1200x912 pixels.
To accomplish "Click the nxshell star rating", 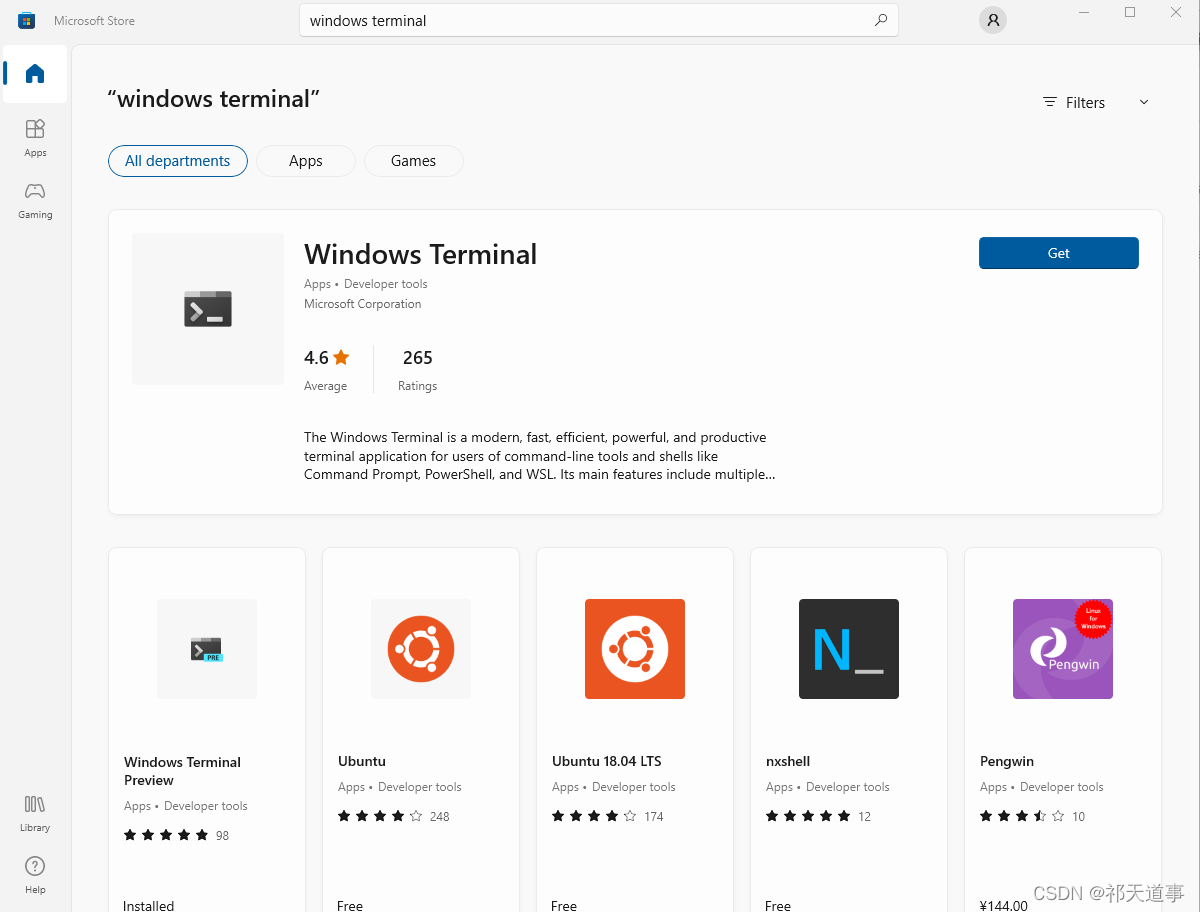I will tap(808, 816).
